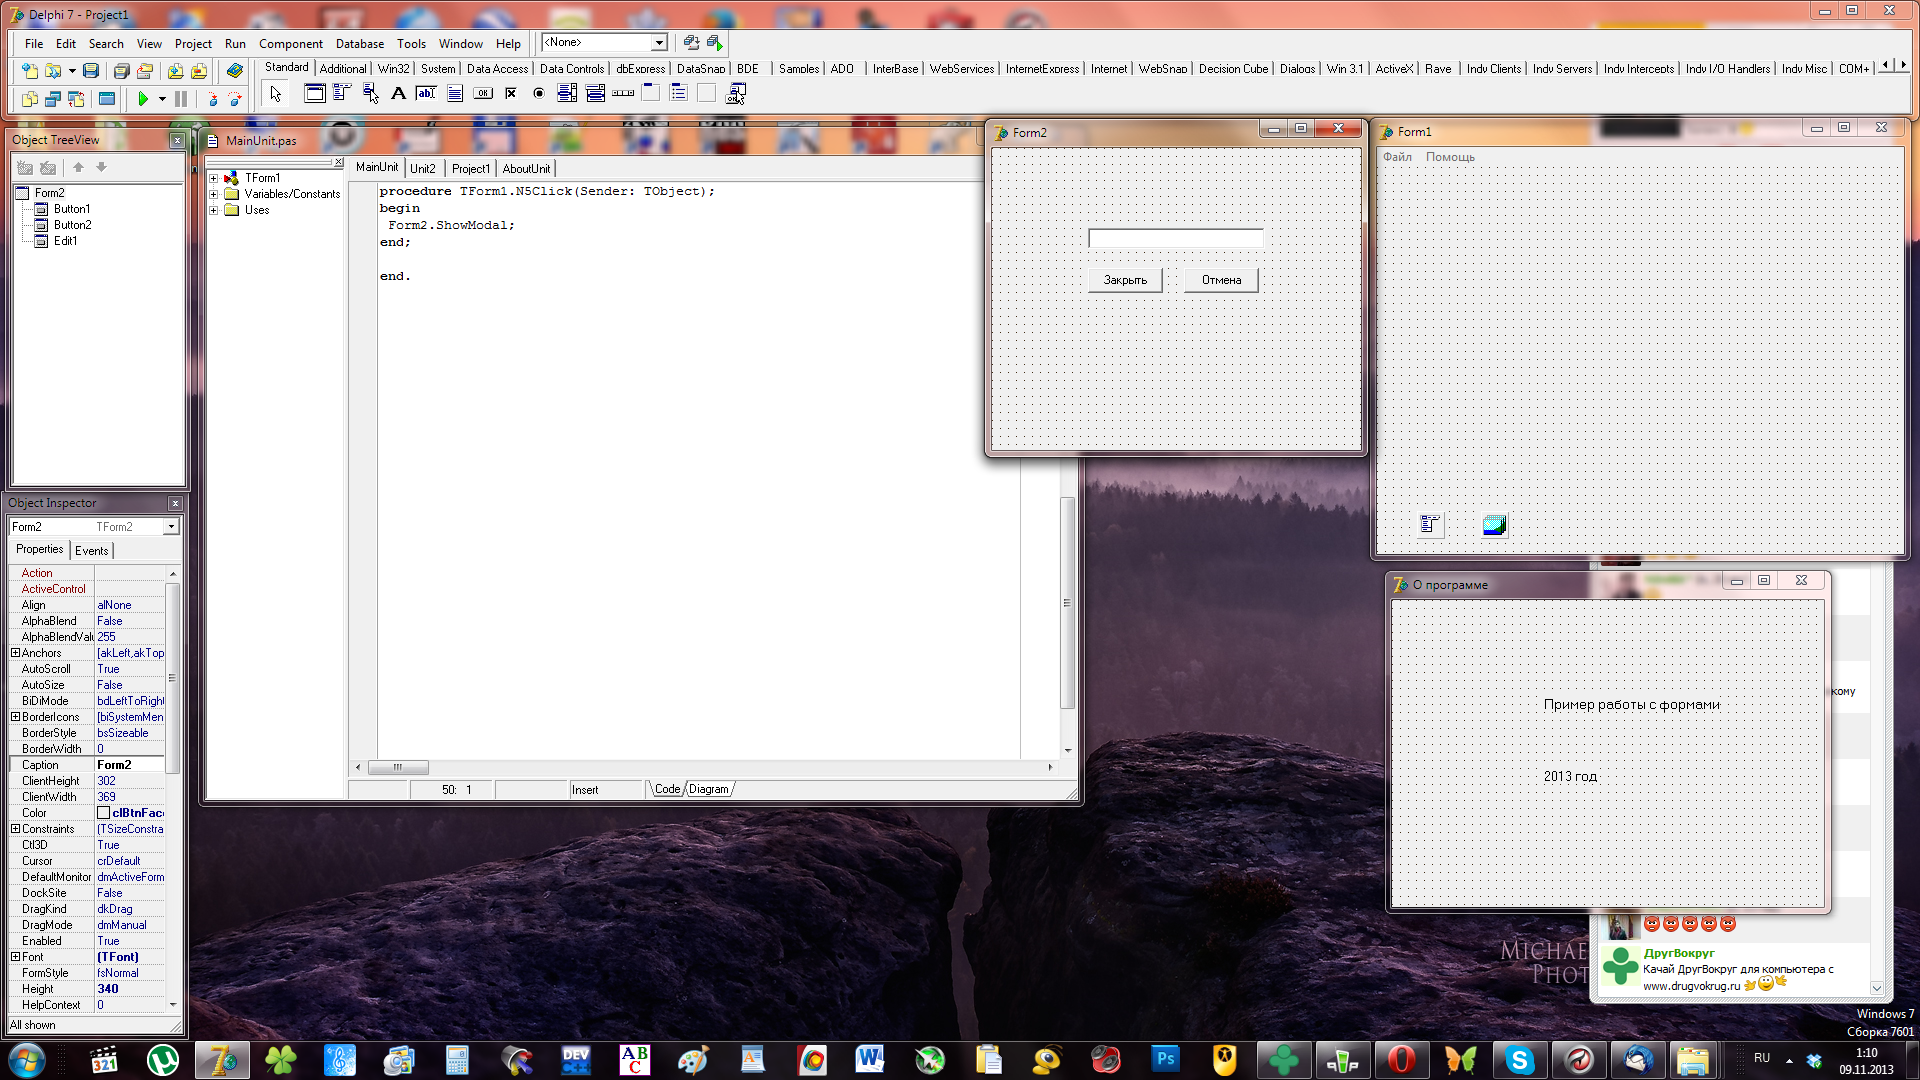Image resolution: width=1920 pixels, height=1080 pixels.
Task: Pick the GroupBox component from palette
Action: 651,94
